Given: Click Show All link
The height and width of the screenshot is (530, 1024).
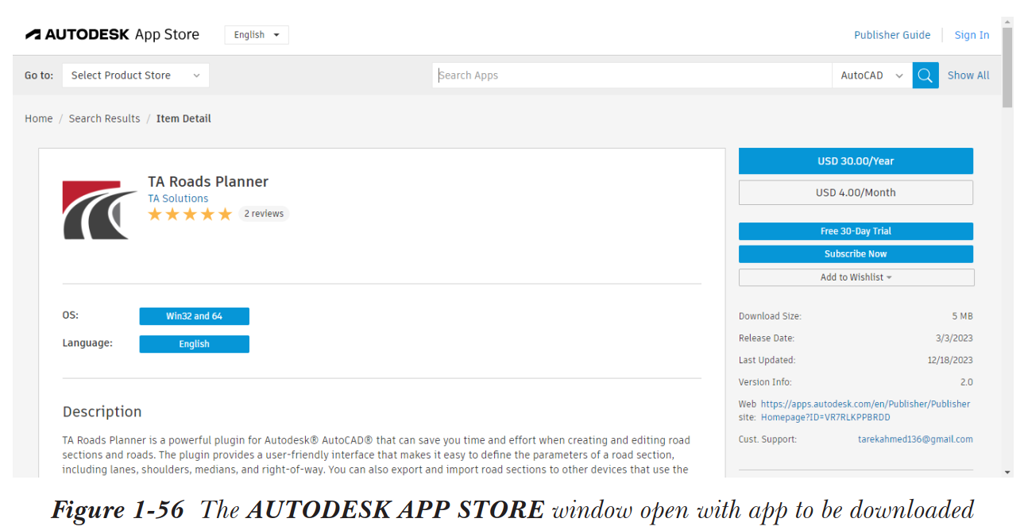Looking at the screenshot, I should coord(968,76).
